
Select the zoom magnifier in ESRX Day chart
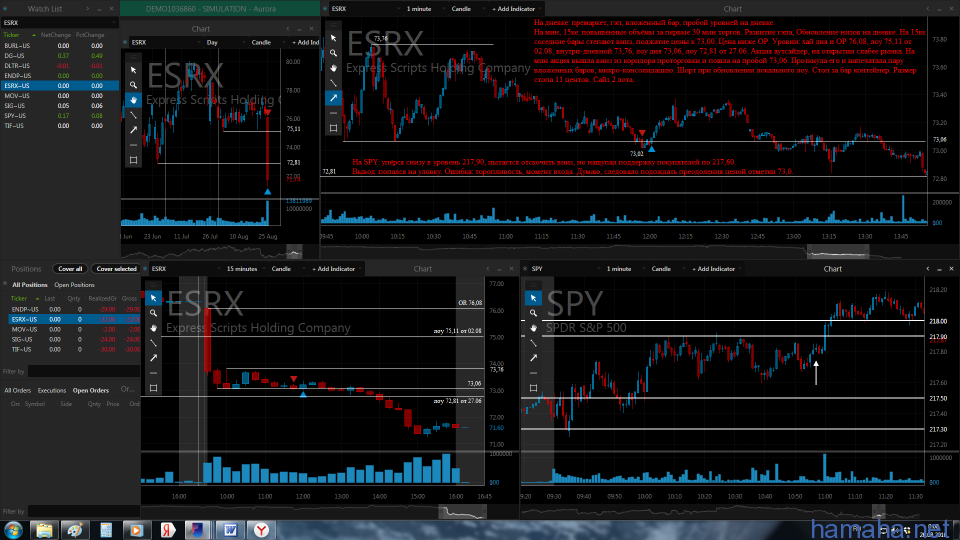pos(133,85)
